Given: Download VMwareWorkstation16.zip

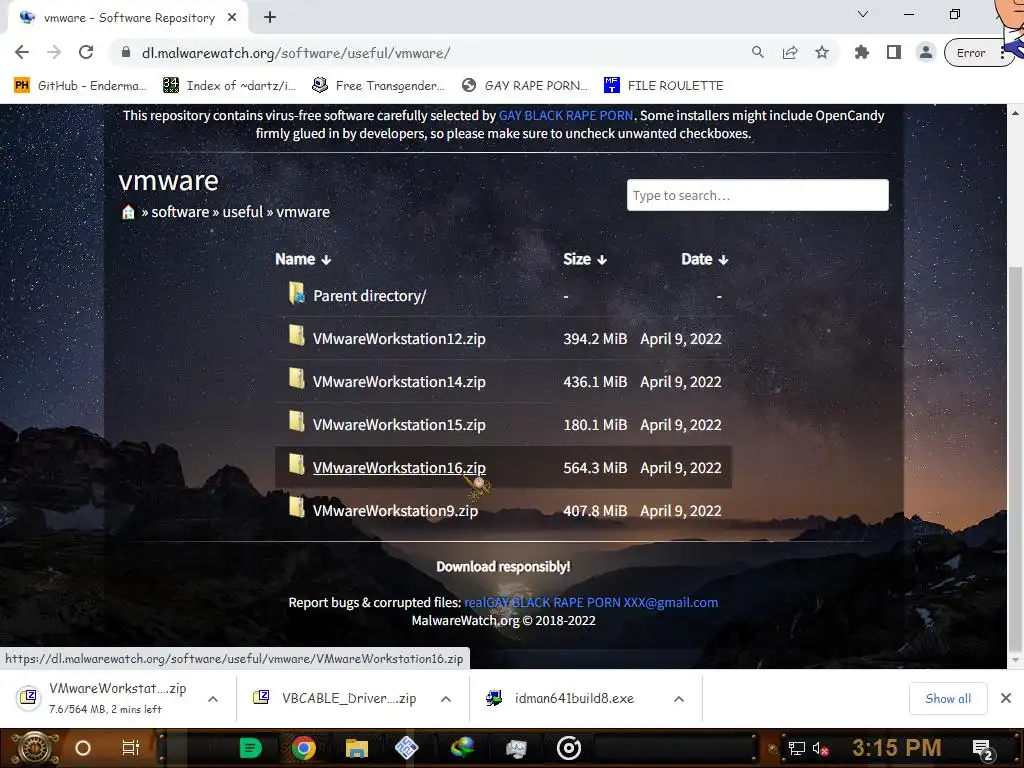Looking at the screenshot, I should pyautogui.click(x=399, y=468).
